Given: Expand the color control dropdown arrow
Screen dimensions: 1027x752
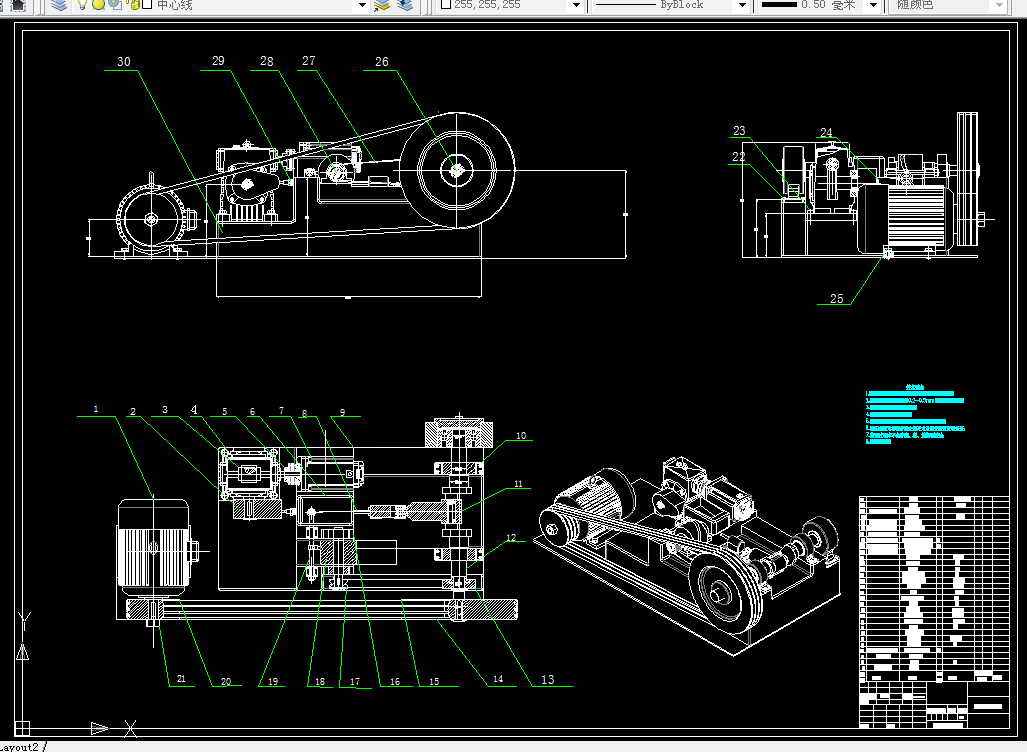Looking at the screenshot, I should pos(576,5).
